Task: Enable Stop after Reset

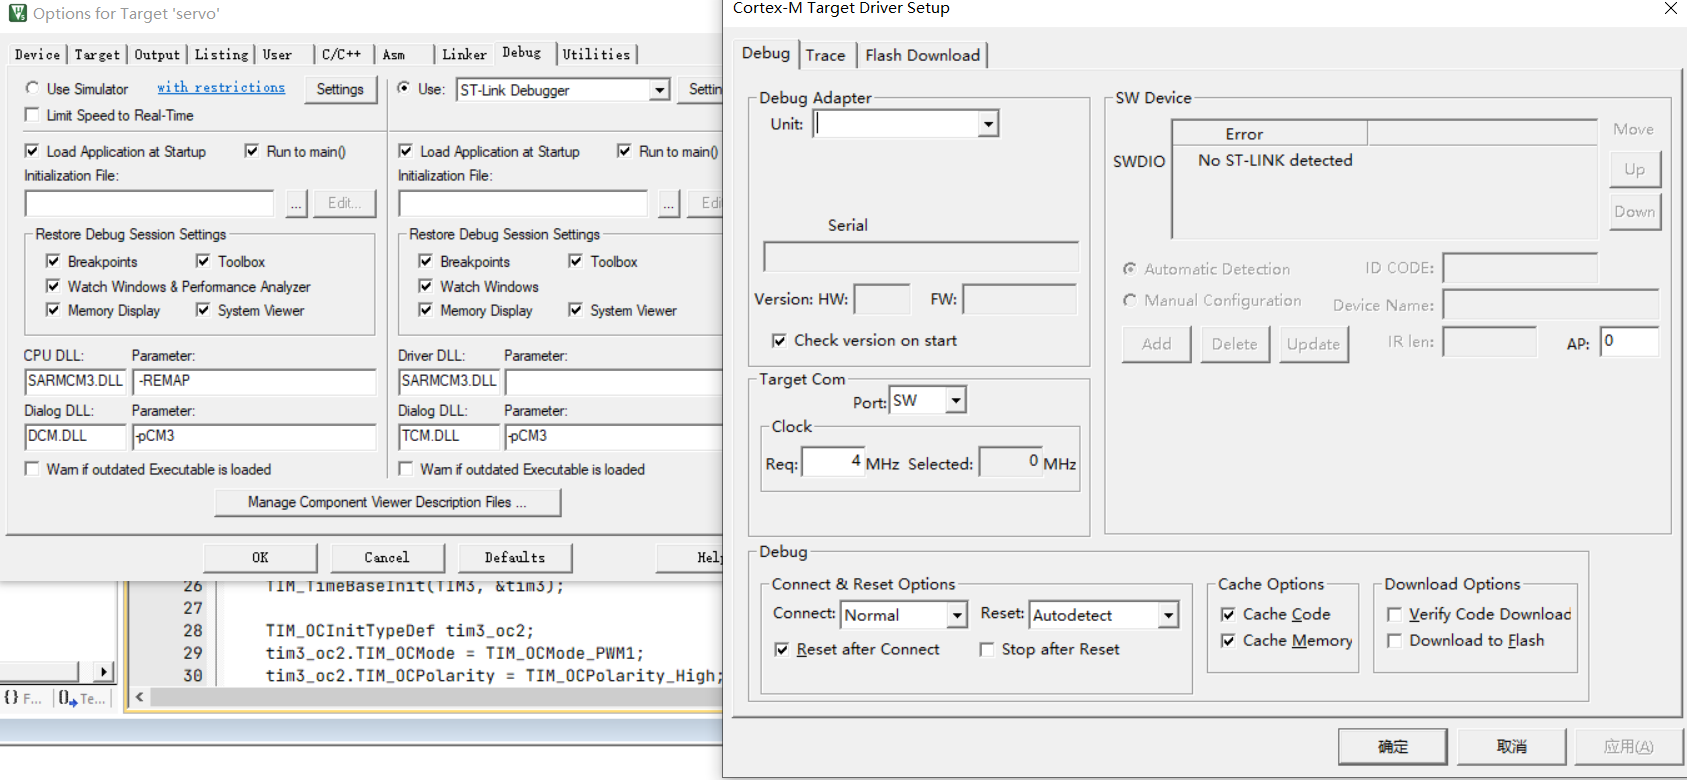Action: coord(987,649)
